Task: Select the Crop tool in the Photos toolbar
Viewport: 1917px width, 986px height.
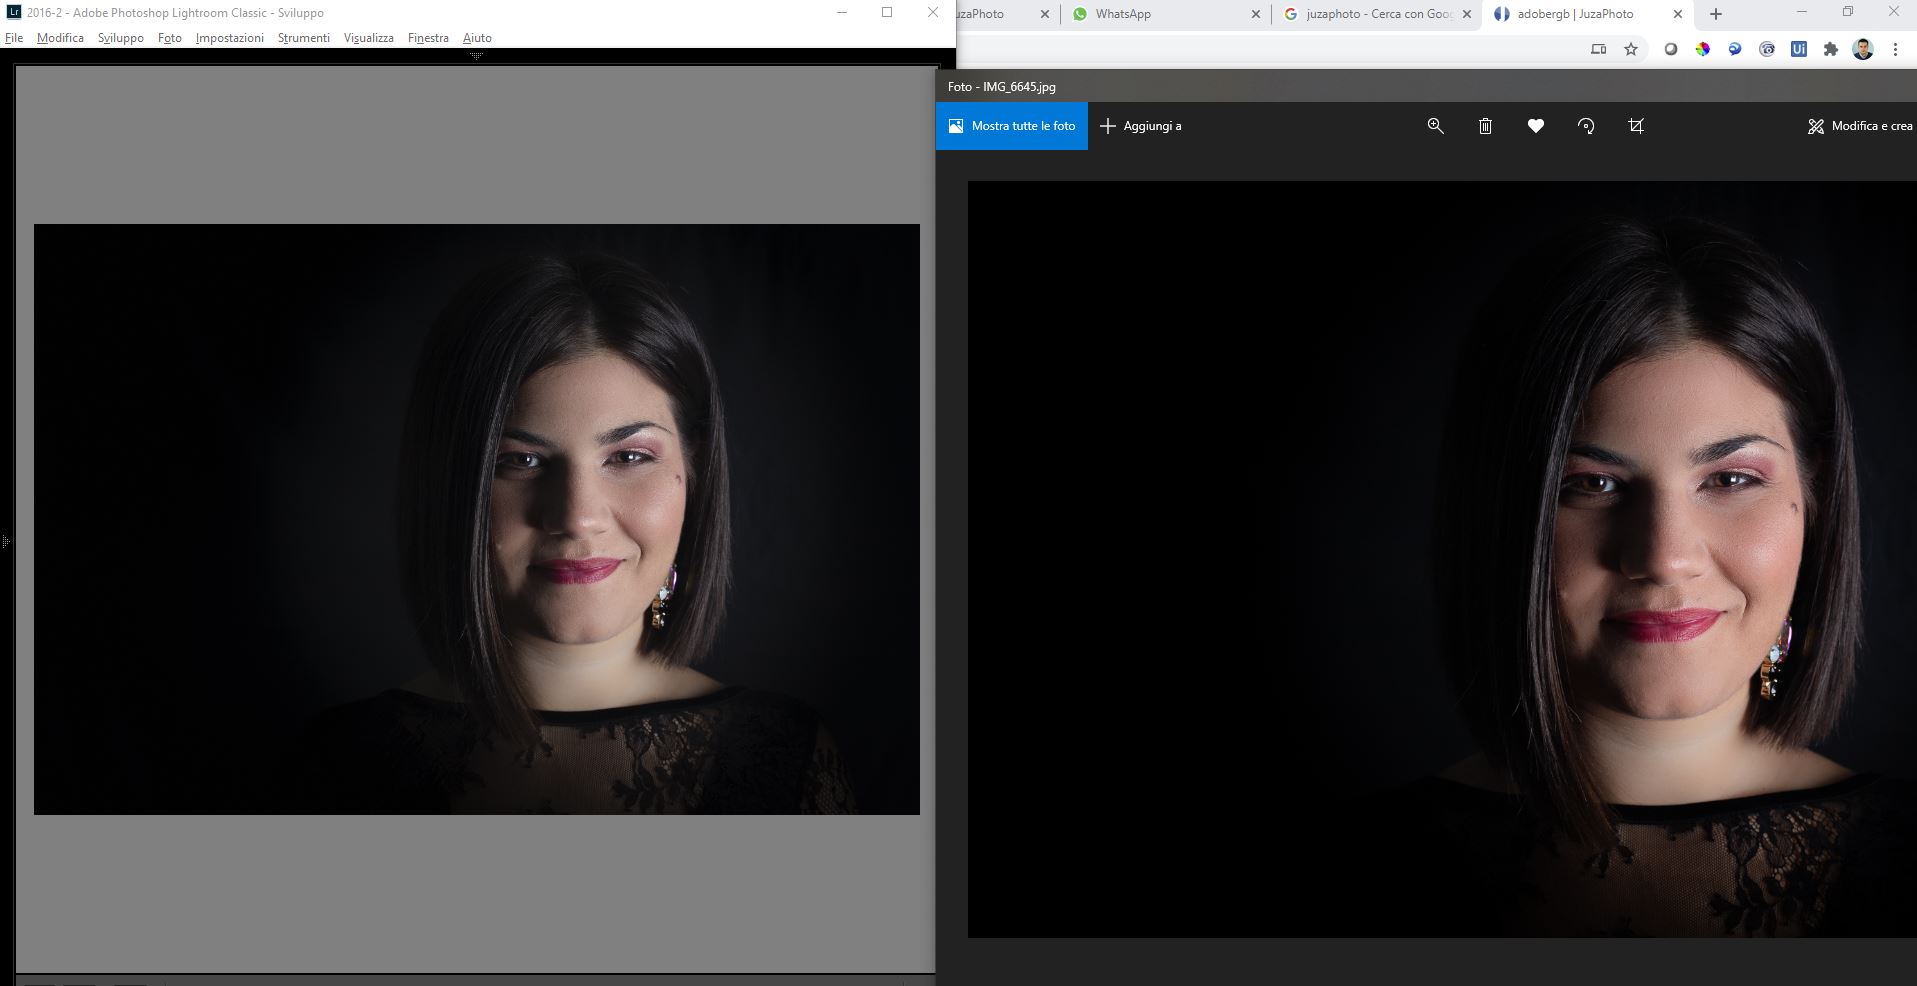Action: pos(1636,126)
